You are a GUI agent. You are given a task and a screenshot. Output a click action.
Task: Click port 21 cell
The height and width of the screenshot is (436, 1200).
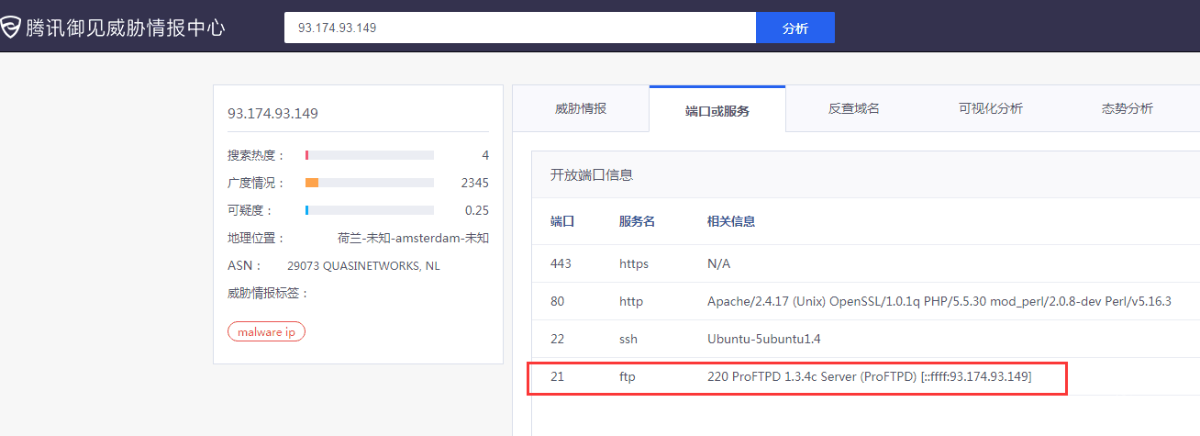click(x=557, y=377)
